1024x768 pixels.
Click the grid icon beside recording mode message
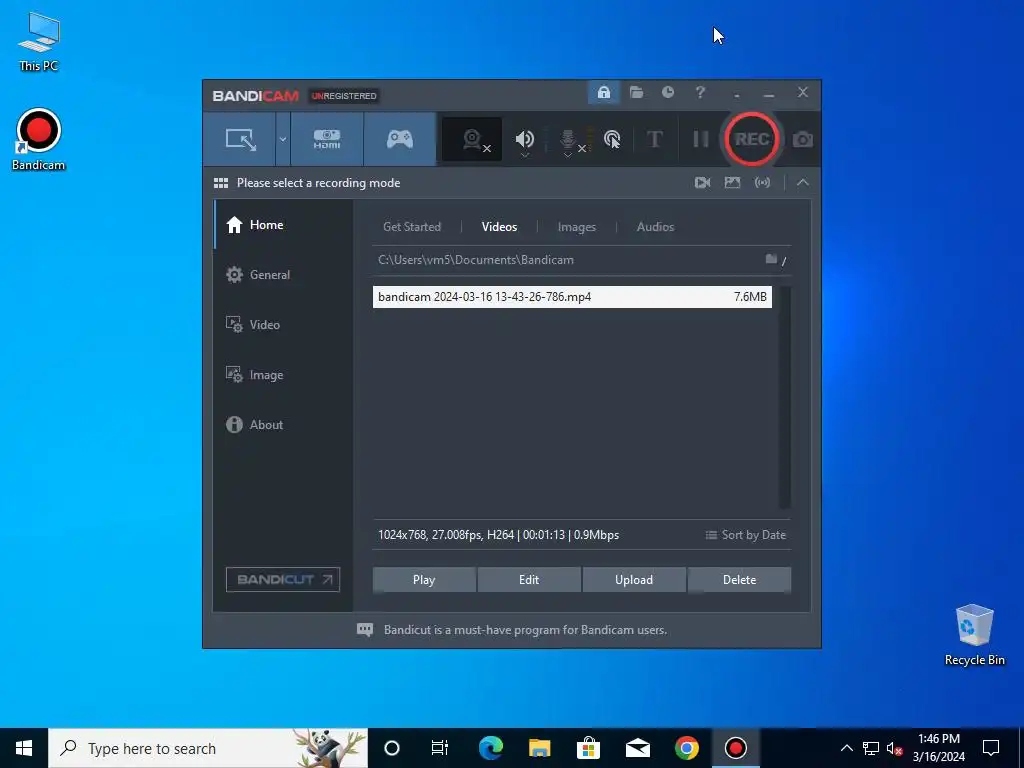click(221, 183)
